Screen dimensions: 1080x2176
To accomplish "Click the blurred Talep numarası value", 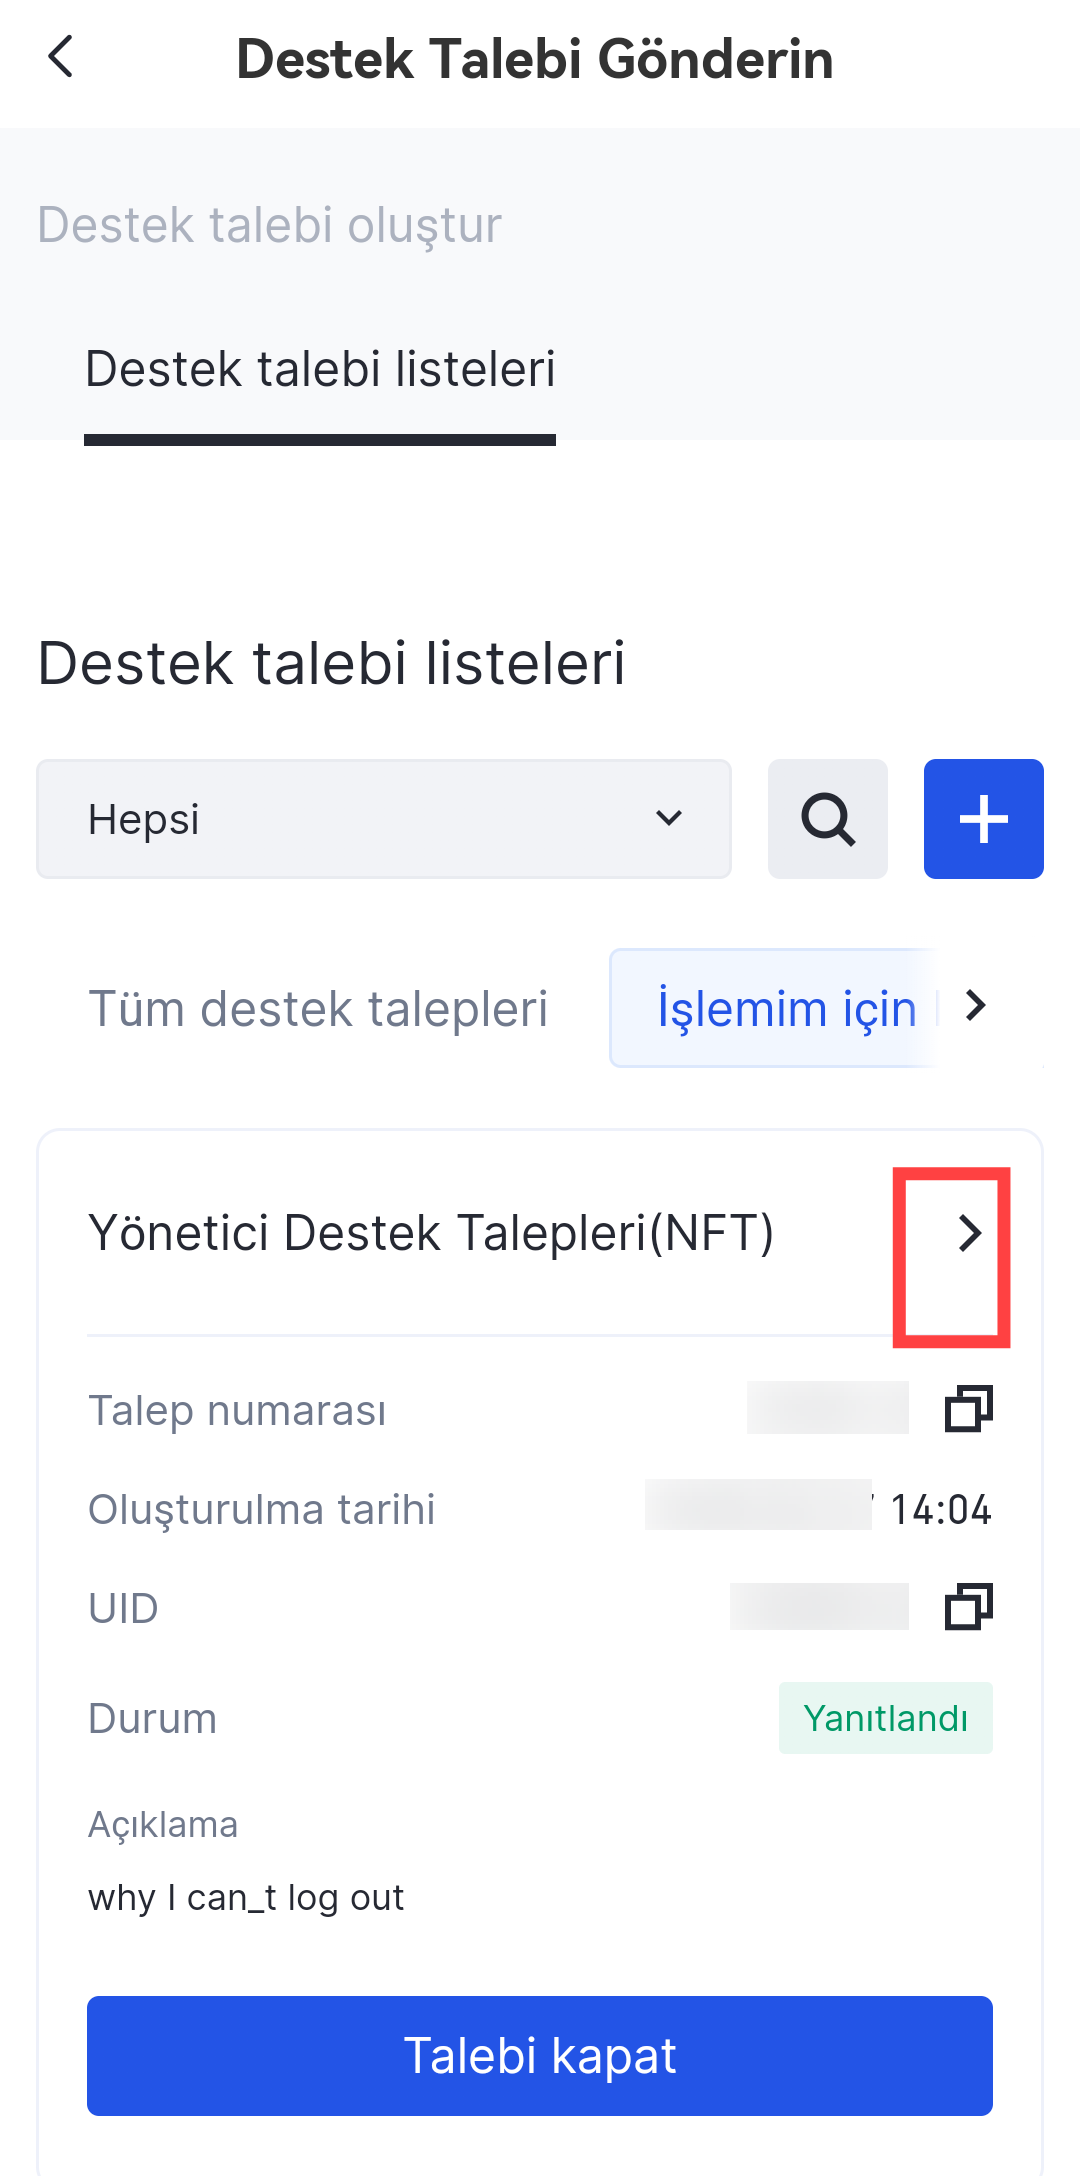I will pos(827,1408).
